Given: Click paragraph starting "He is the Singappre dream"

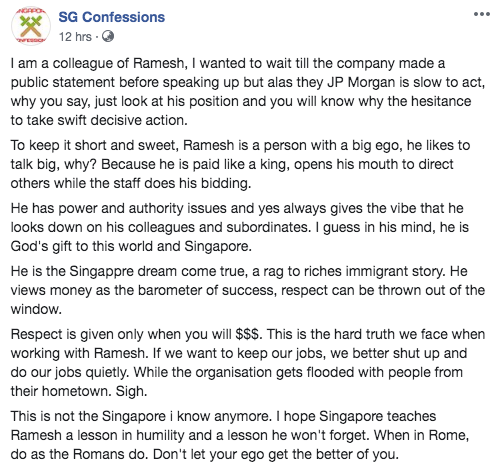Looking at the screenshot, I should [248, 290].
